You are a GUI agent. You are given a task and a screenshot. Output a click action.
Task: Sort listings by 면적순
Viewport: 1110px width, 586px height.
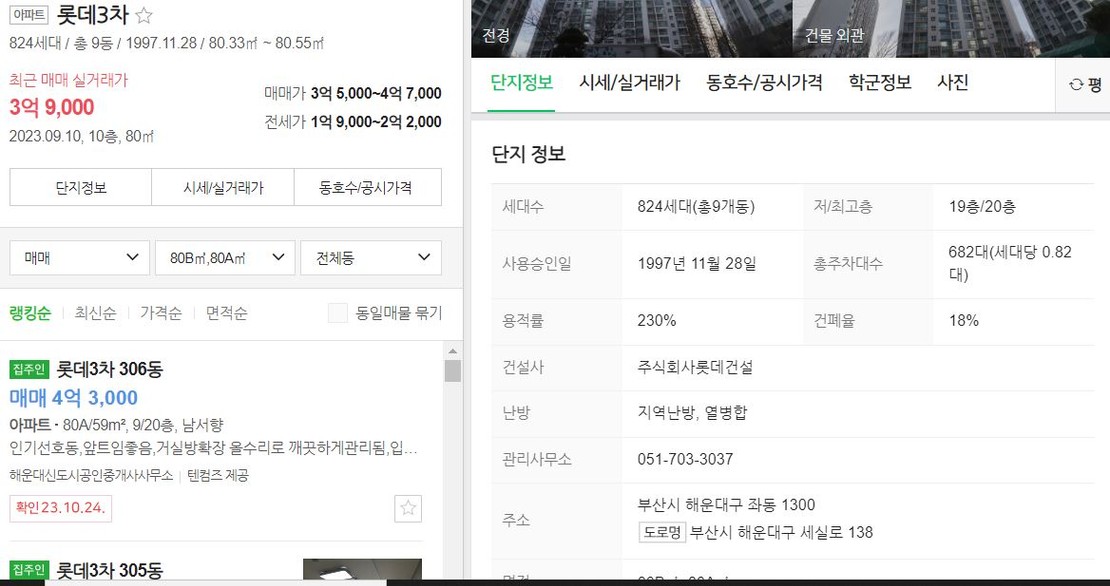(227, 313)
